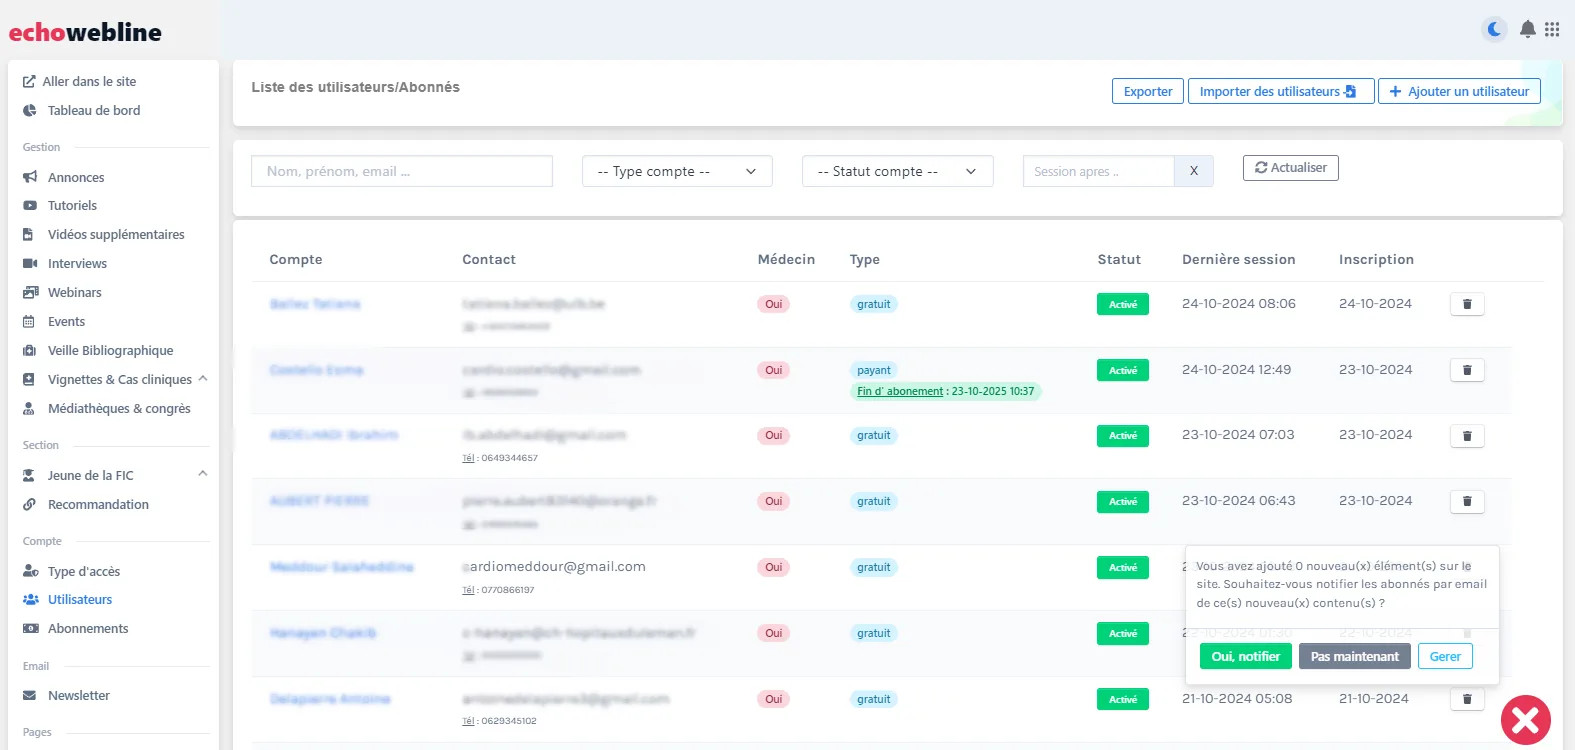Click Activé status for session 23-10-2024 07:03
Viewport: 1575px width, 750px height.
pyautogui.click(x=1123, y=436)
